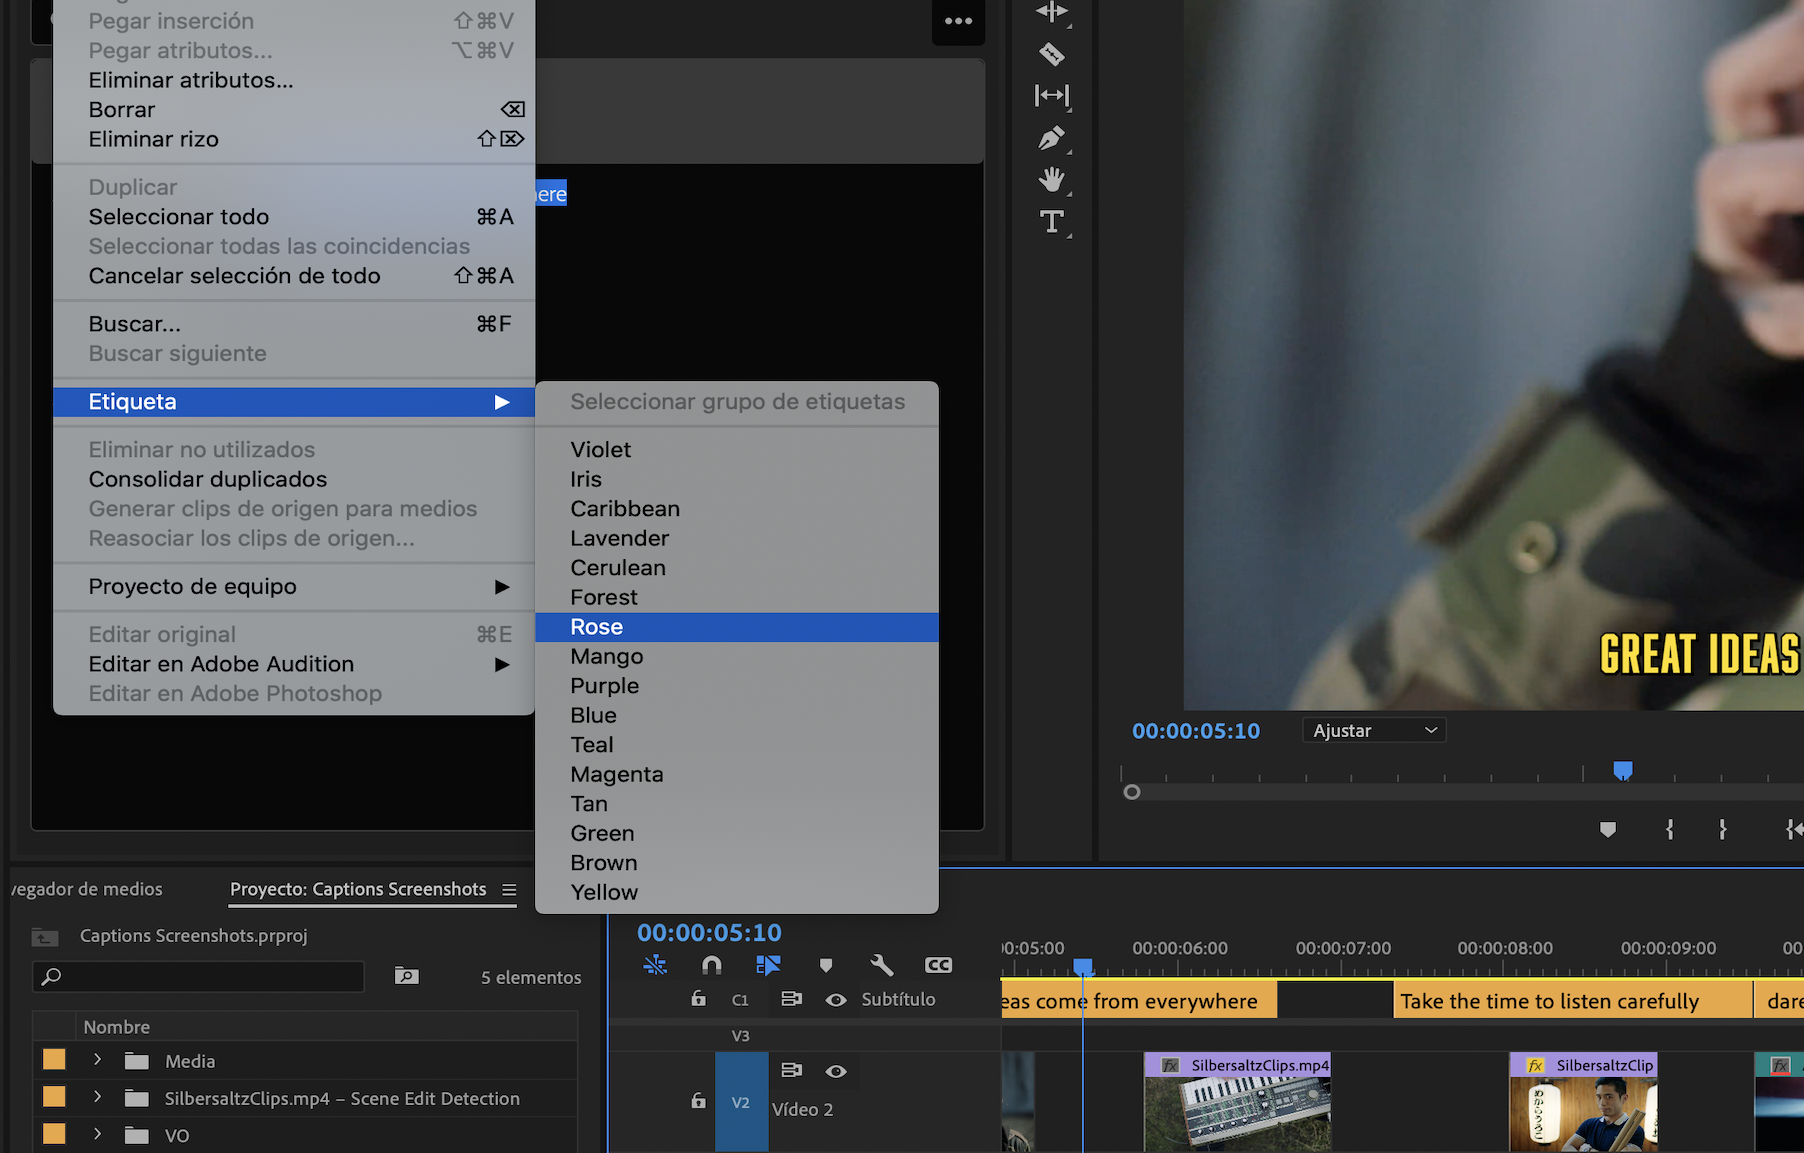
Task: Choose Eliminar atributos... menu item
Action: point(294,80)
